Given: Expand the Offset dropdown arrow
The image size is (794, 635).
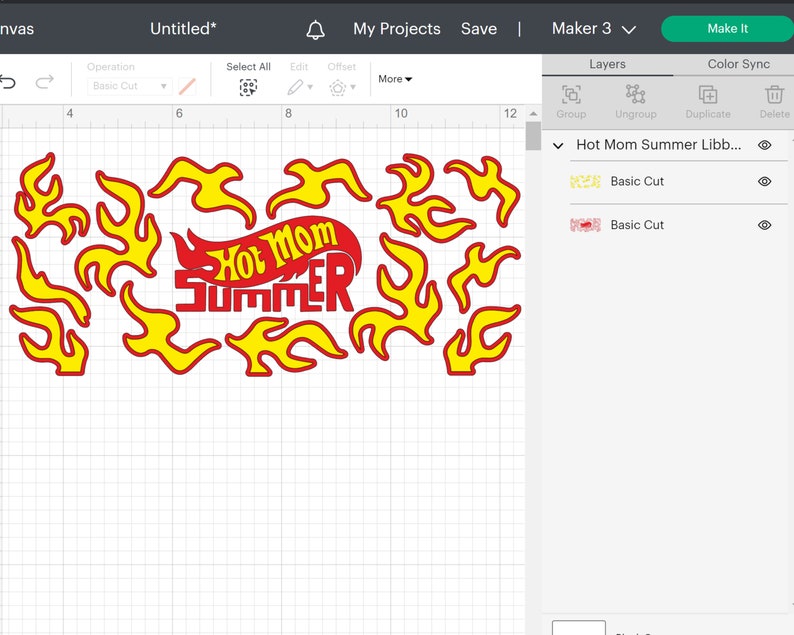Looking at the screenshot, I should (353, 87).
